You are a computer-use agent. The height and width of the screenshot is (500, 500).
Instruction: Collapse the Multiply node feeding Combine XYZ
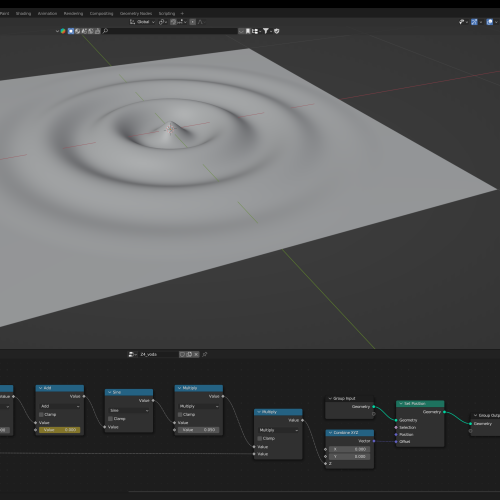tap(259, 412)
